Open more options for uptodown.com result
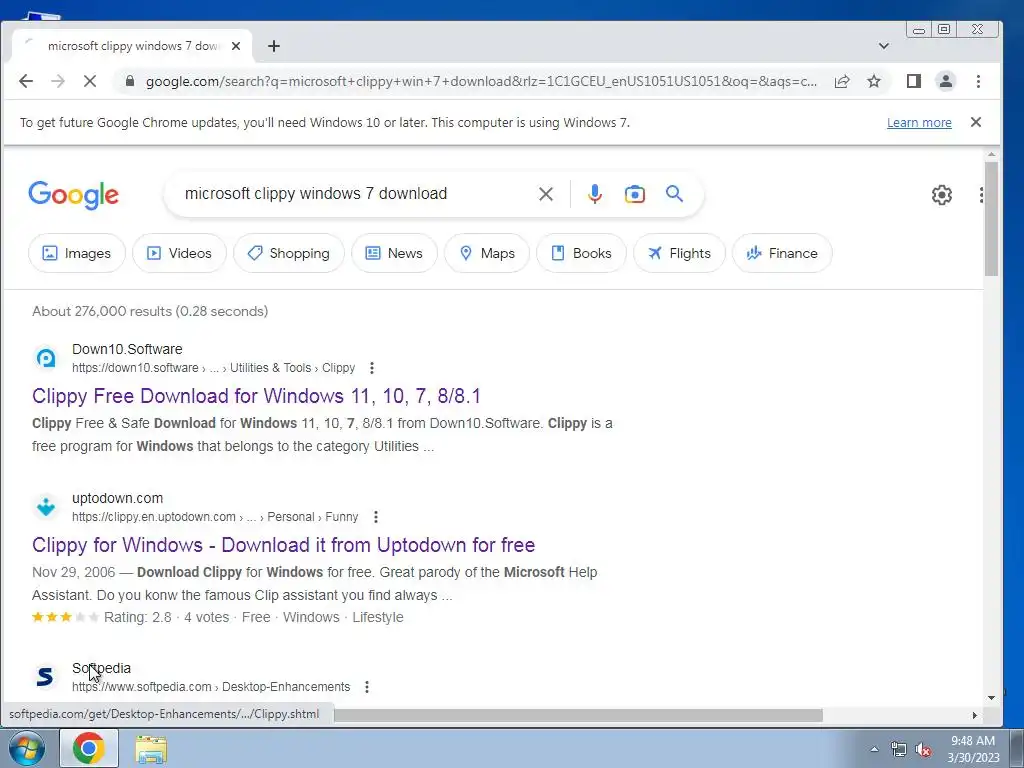The image size is (1024, 768). pyautogui.click(x=376, y=517)
